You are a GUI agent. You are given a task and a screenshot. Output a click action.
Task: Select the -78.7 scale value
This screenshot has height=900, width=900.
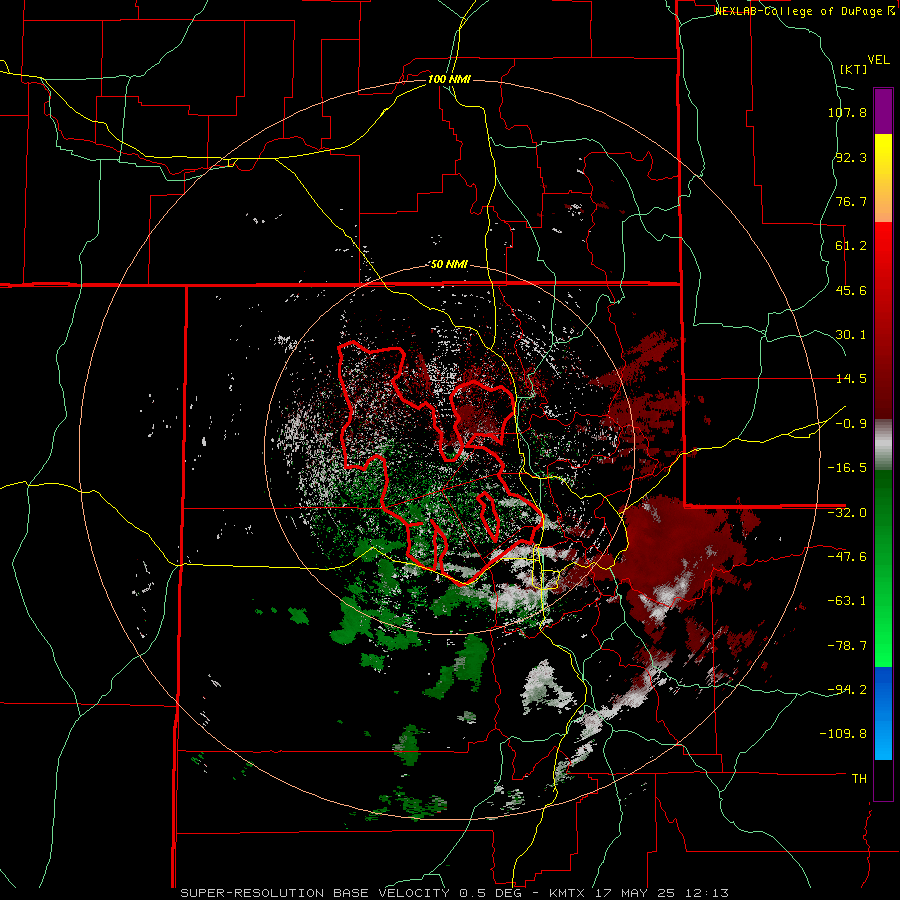[x=847, y=646]
